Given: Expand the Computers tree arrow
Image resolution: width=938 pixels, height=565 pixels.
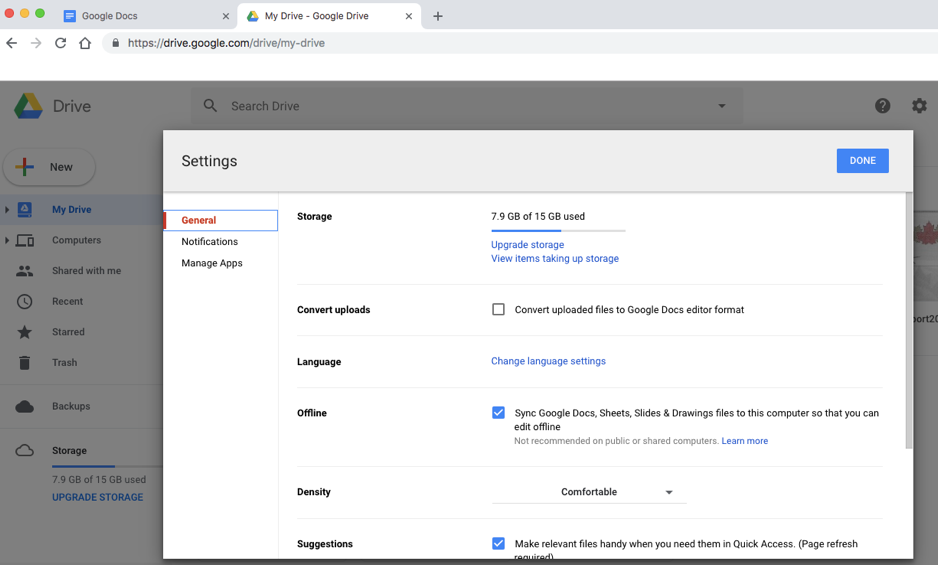Looking at the screenshot, I should pyautogui.click(x=7, y=240).
